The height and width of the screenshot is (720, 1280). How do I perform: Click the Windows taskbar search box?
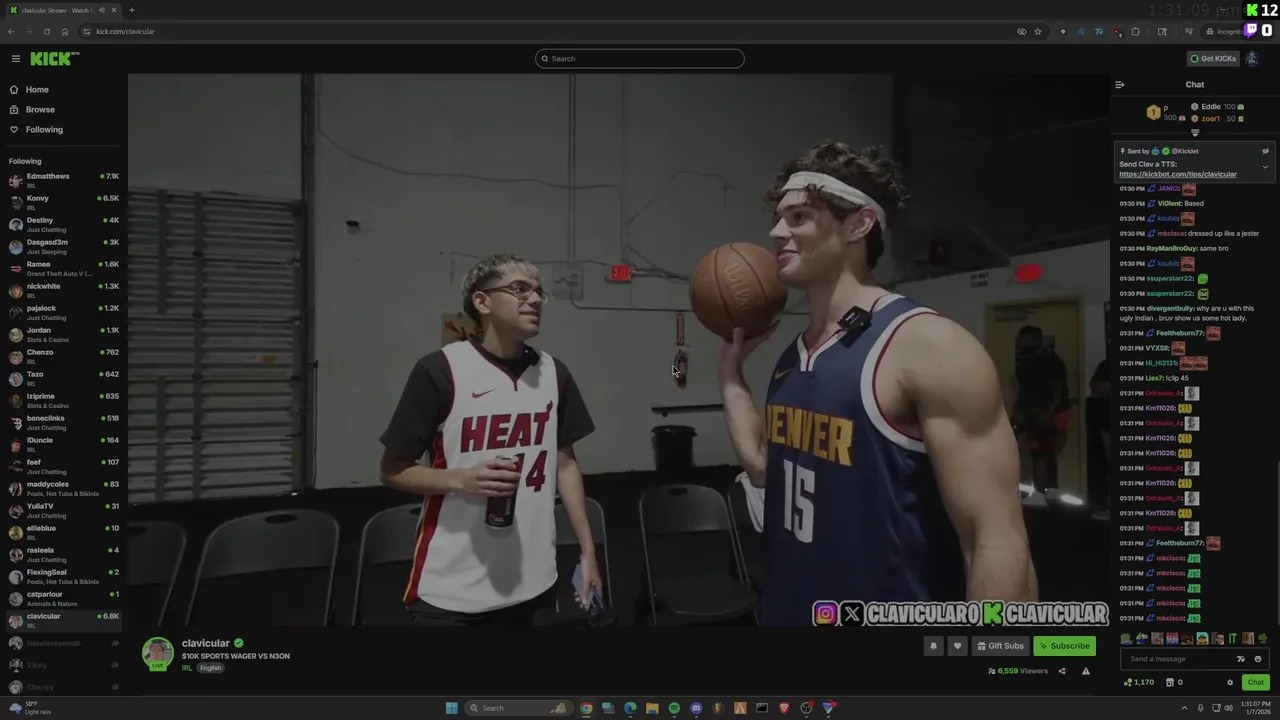pos(517,708)
